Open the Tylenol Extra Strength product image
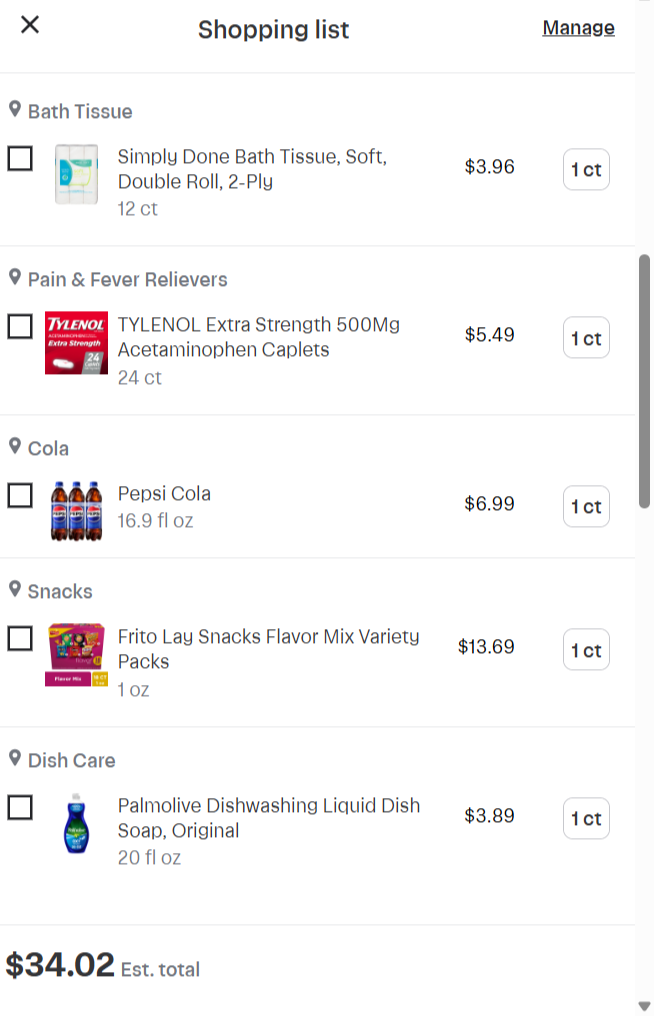 (x=76, y=343)
